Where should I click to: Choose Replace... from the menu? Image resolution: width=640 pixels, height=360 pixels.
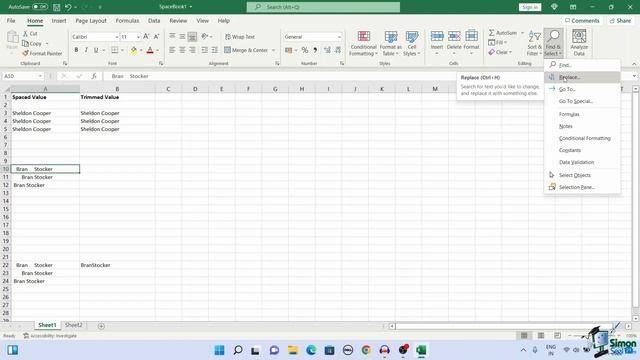coord(582,77)
